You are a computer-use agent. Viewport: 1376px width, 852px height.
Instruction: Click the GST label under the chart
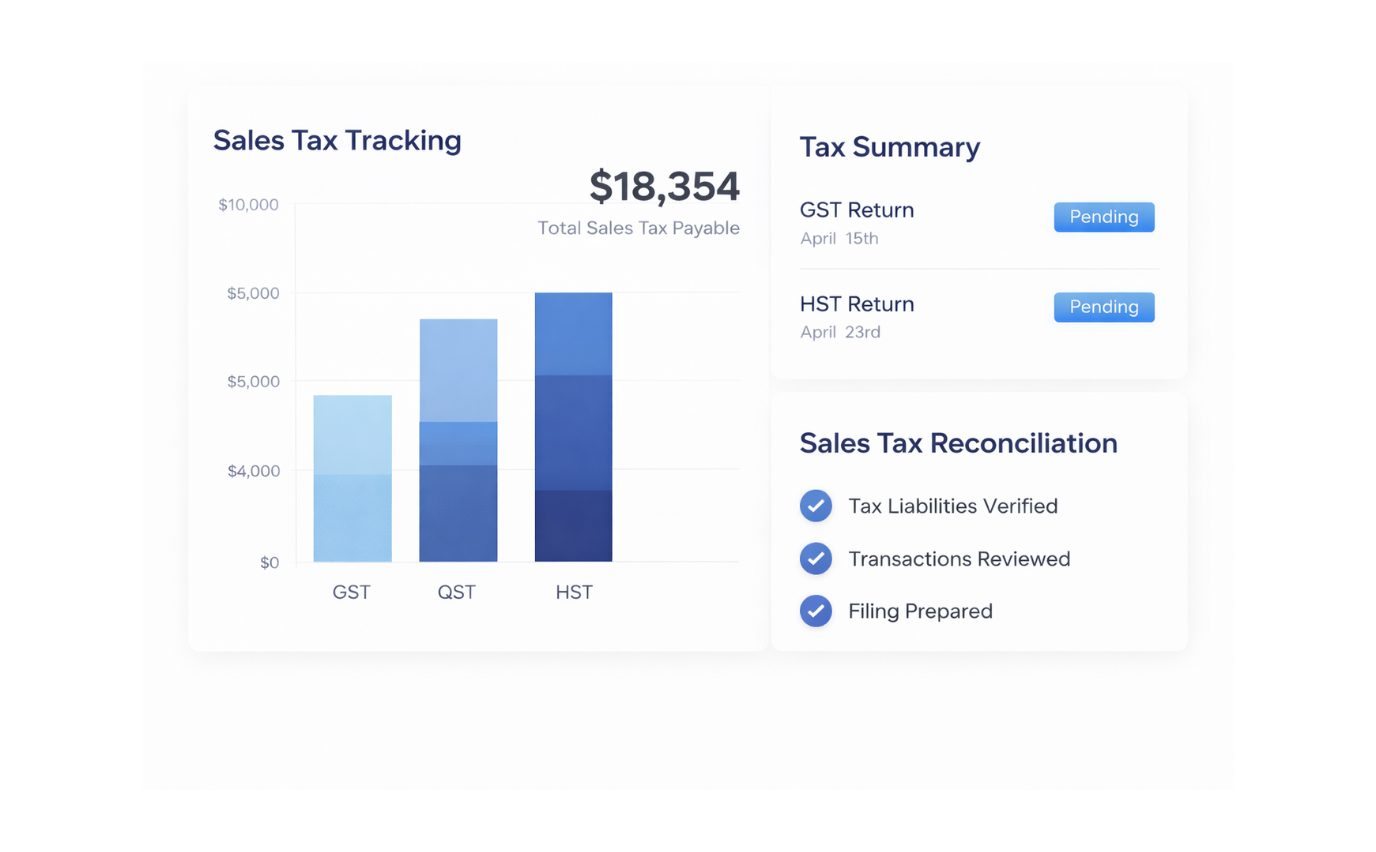tap(351, 592)
